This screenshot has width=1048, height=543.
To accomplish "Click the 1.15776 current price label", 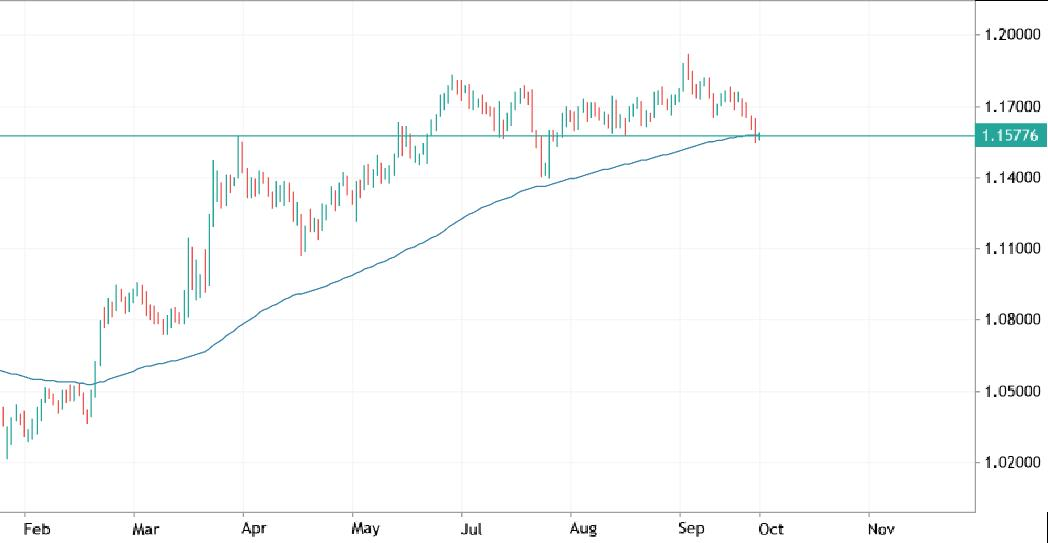I will point(1010,136).
